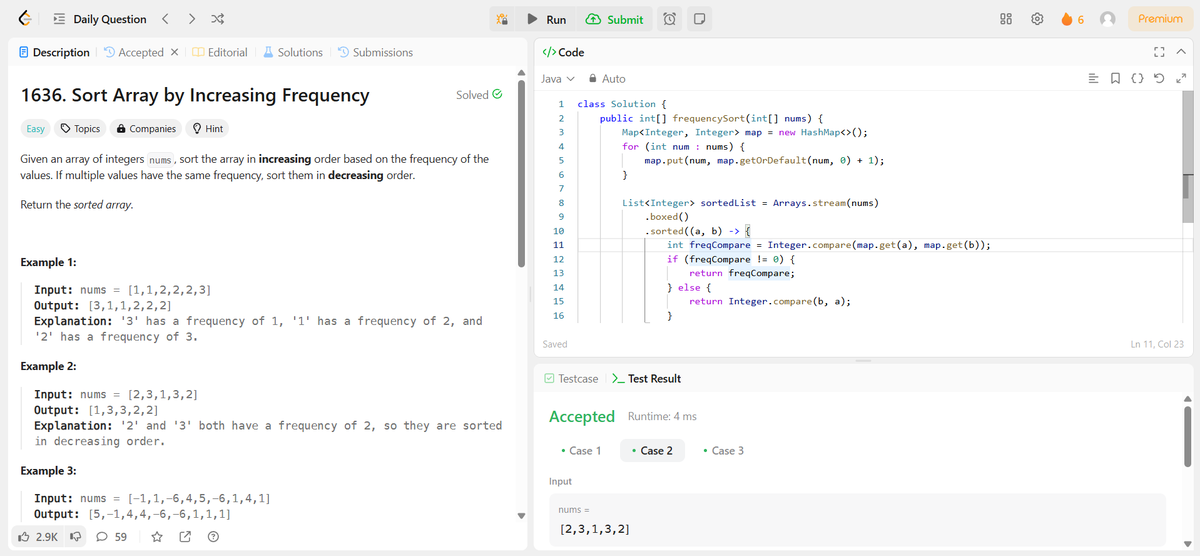Click the problem title 1636. Sort Array

pos(195,95)
